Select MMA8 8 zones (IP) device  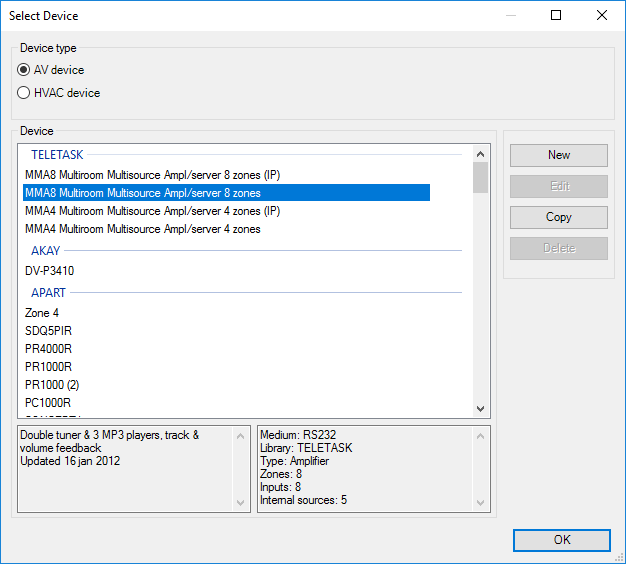point(152,175)
